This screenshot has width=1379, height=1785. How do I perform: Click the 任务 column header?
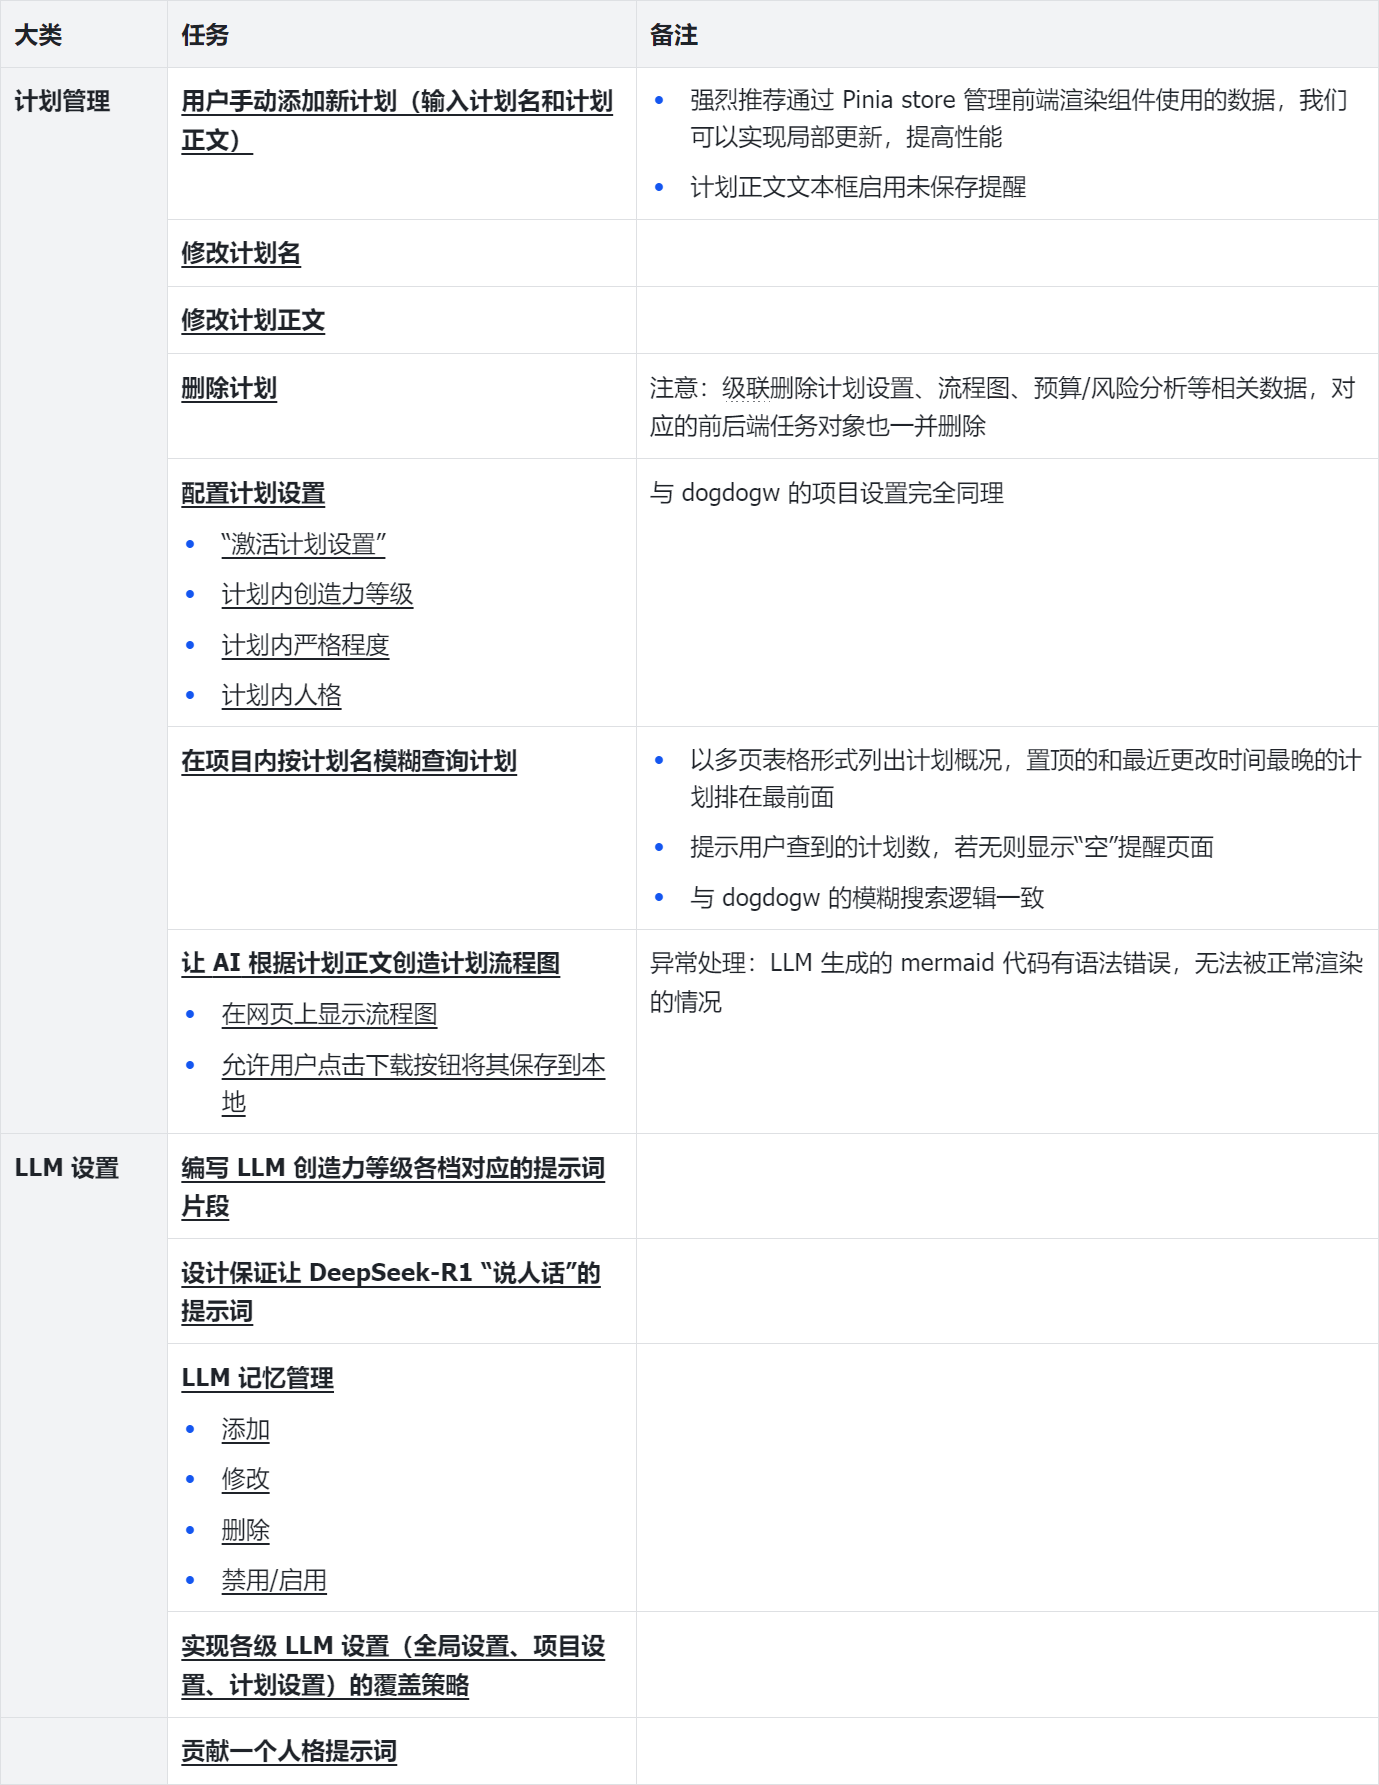tap(402, 35)
